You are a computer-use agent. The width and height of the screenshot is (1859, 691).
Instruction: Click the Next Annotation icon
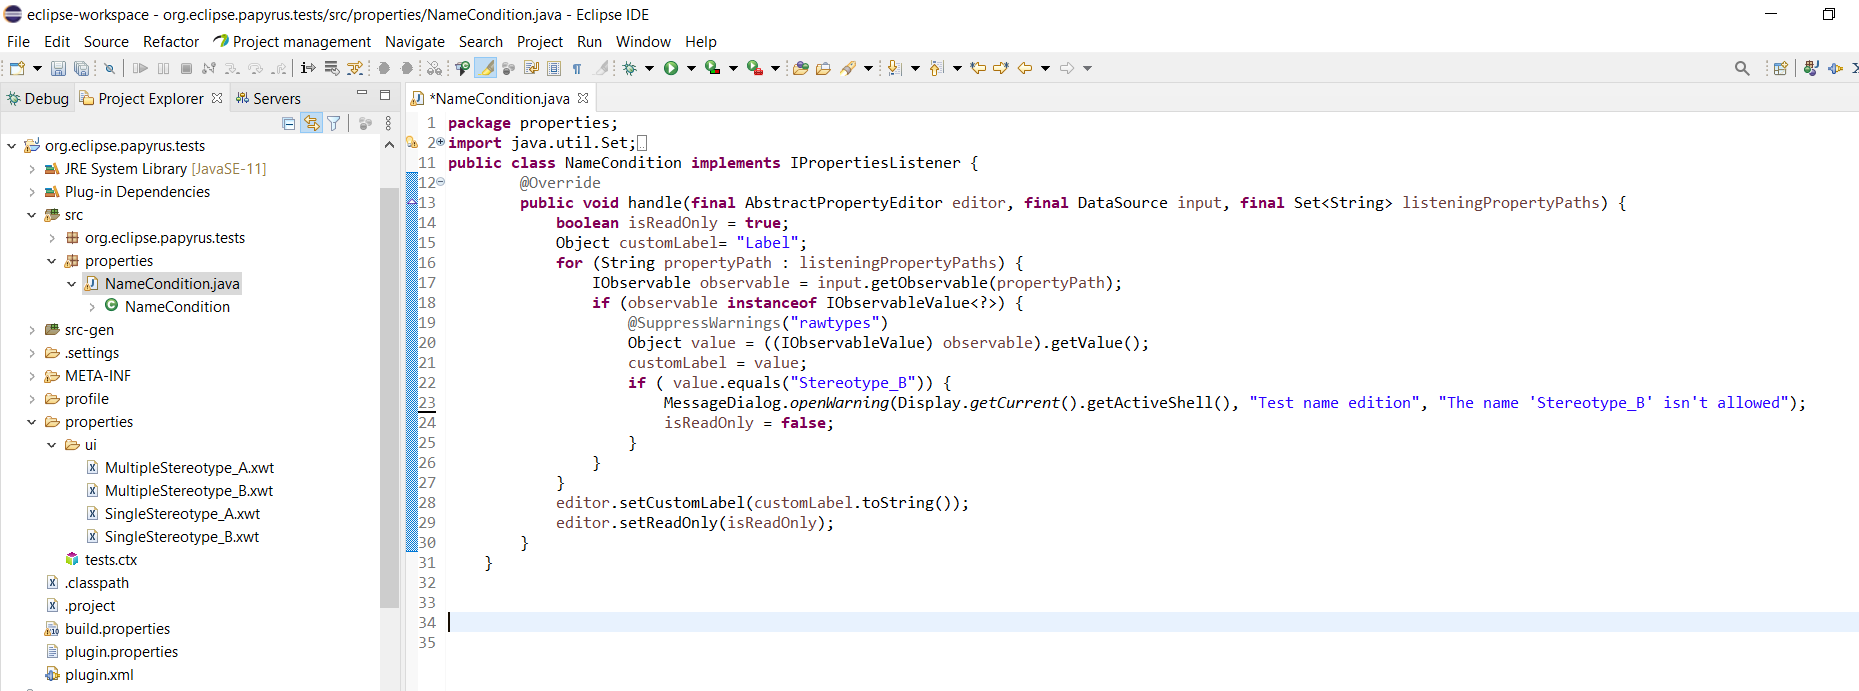[x=895, y=68]
